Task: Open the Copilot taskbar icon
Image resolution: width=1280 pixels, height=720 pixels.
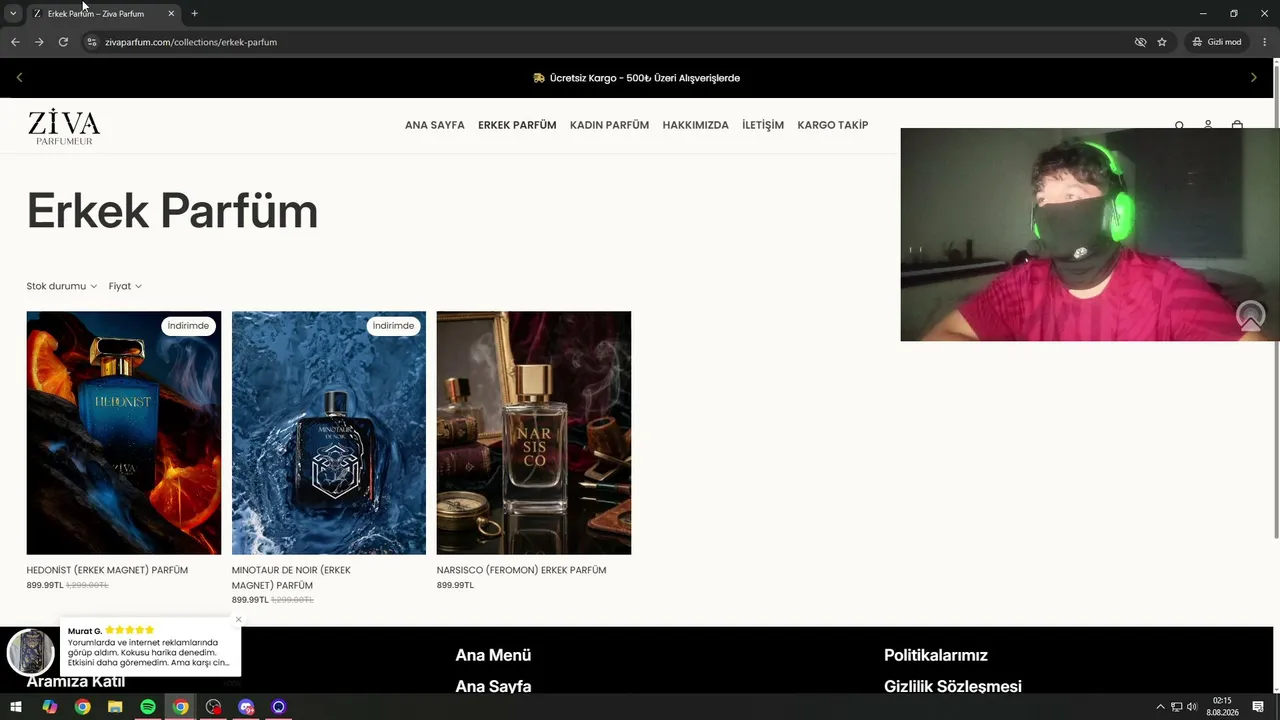Action: [x=49, y=707]
